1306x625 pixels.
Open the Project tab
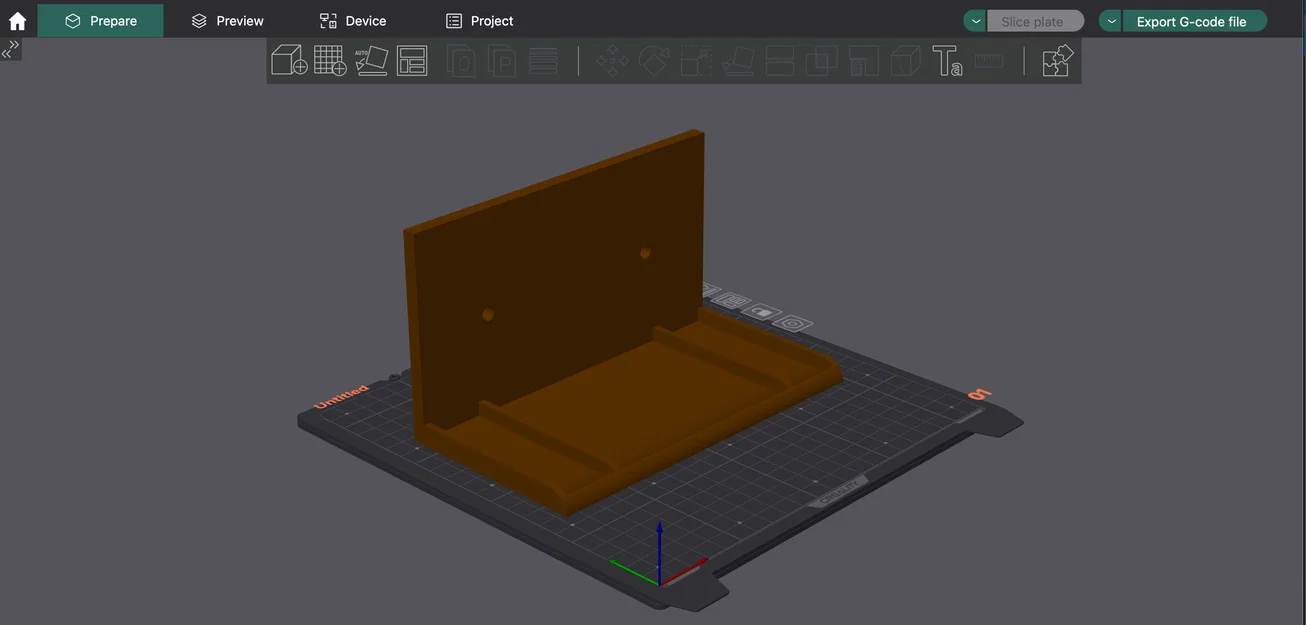pyautogui.click(x=480, y=20)
